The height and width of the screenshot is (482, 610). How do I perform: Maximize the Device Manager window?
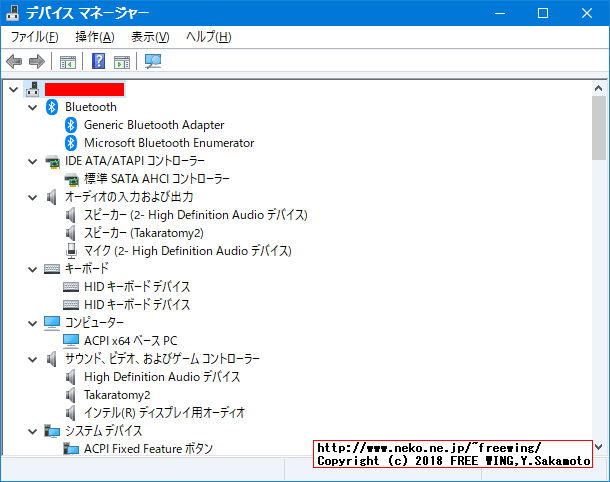543,13
